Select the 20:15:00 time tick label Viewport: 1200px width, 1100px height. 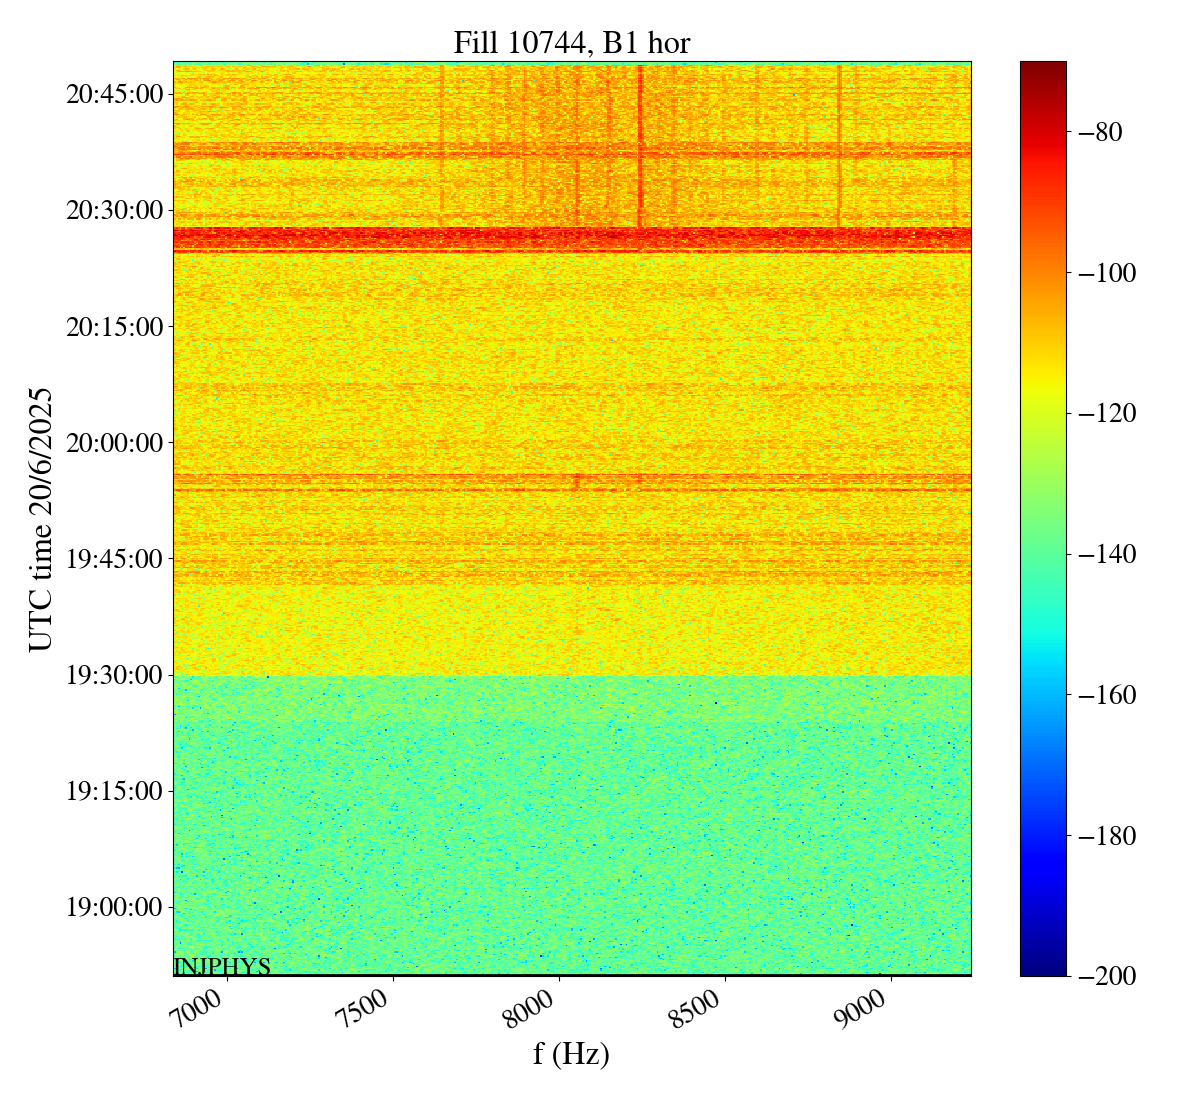(x=114, y=327)
